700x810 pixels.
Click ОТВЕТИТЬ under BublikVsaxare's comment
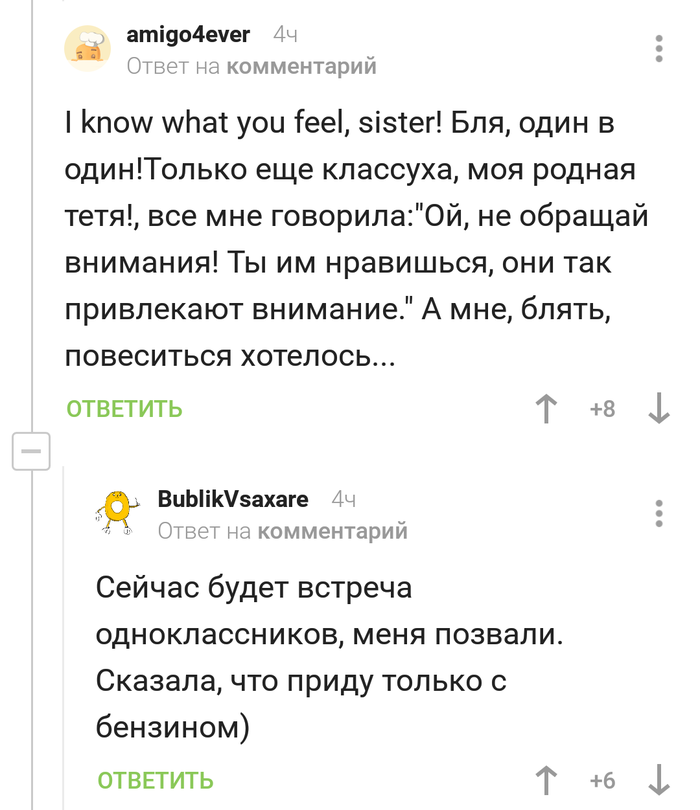pos(155,780)
